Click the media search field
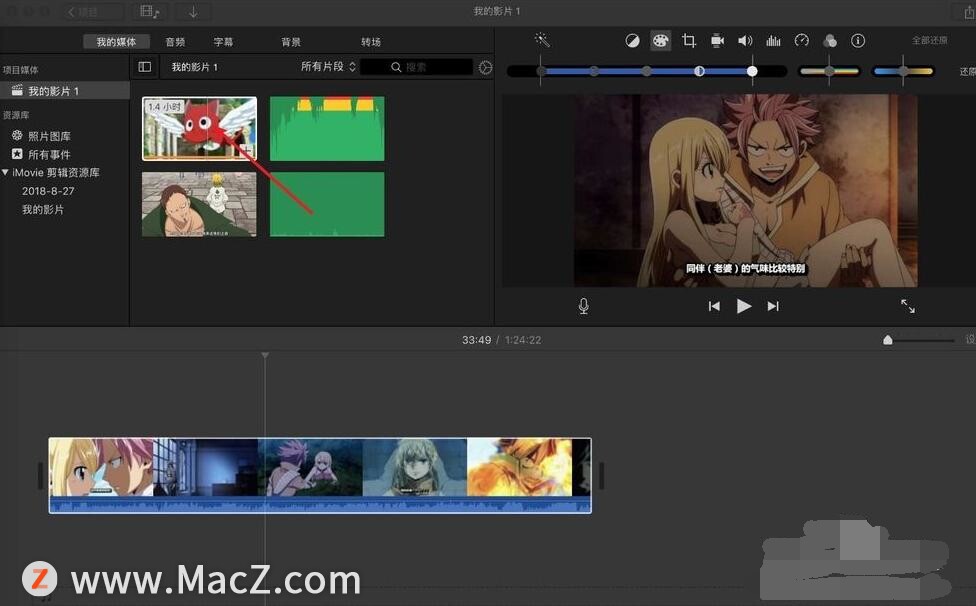 click(x=416, y=67)
